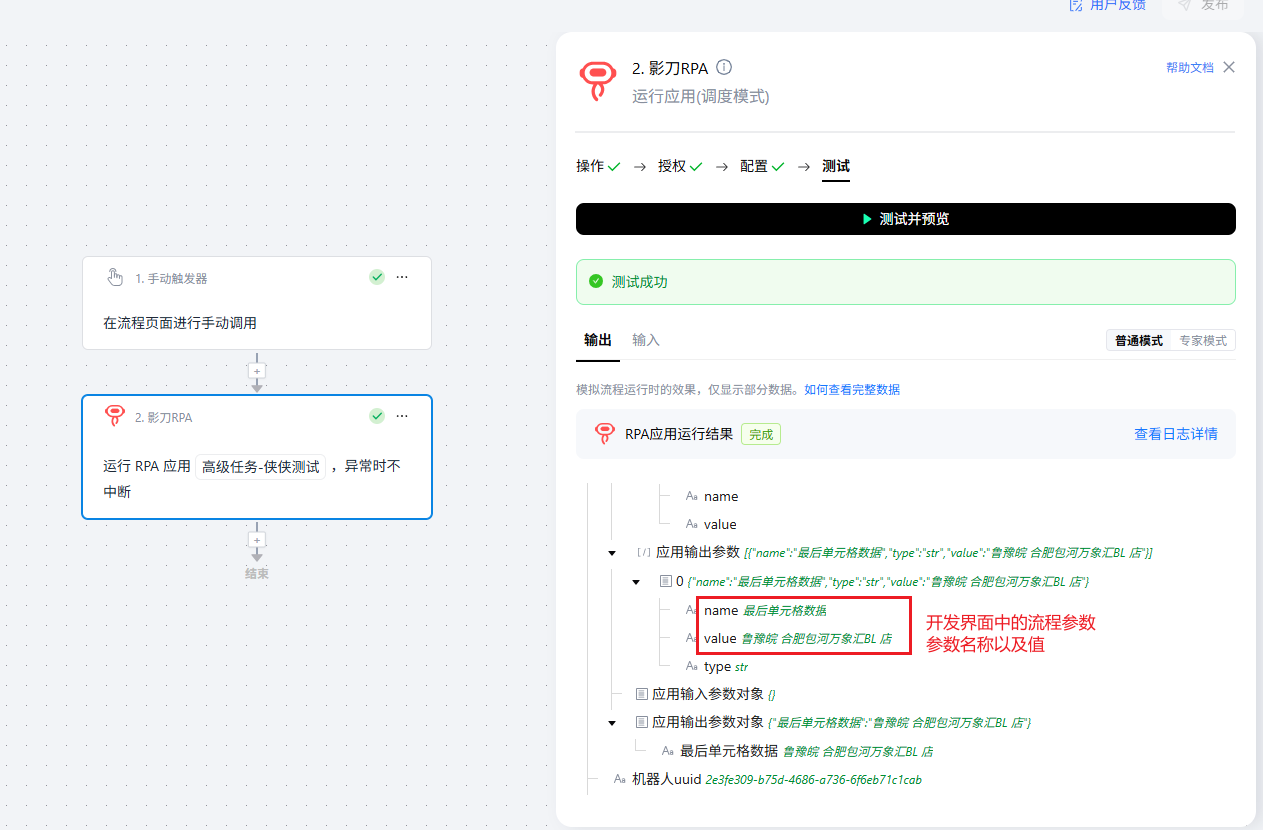Open the 帮助文档 help link
1263x830 pixels.
click(1190, 68)
